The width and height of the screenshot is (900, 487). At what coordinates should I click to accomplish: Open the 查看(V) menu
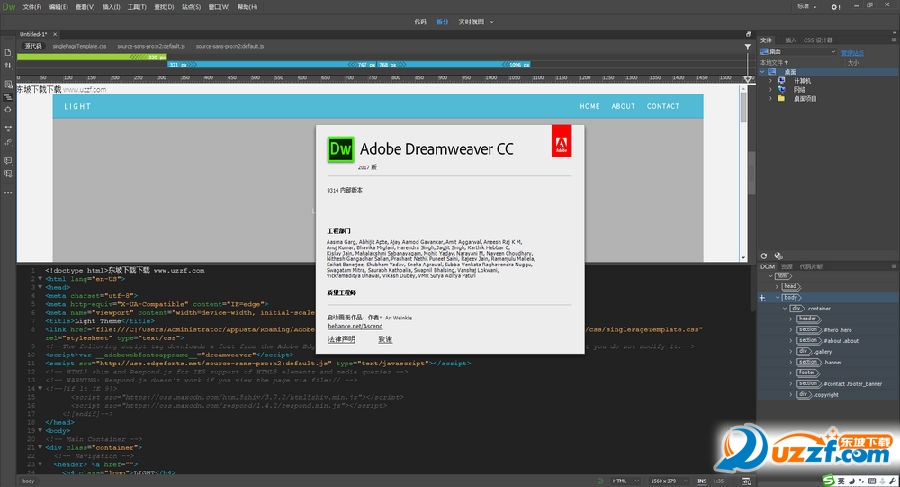coord(84,7)
